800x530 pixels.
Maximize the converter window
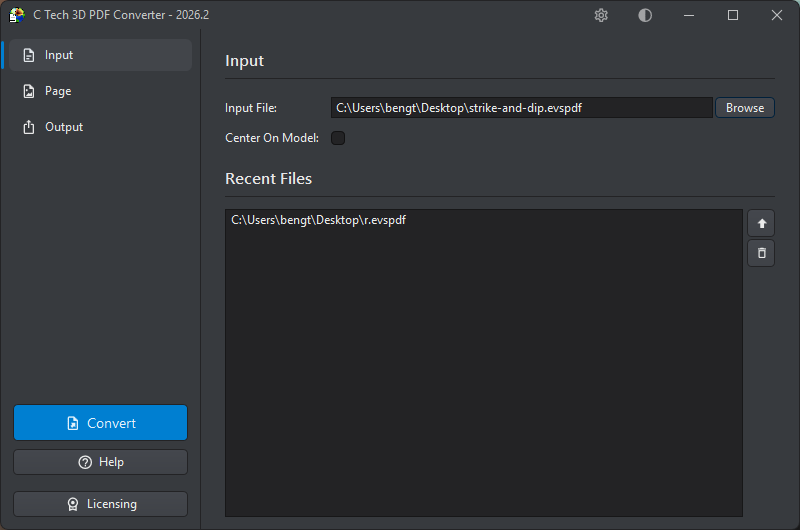733,15
